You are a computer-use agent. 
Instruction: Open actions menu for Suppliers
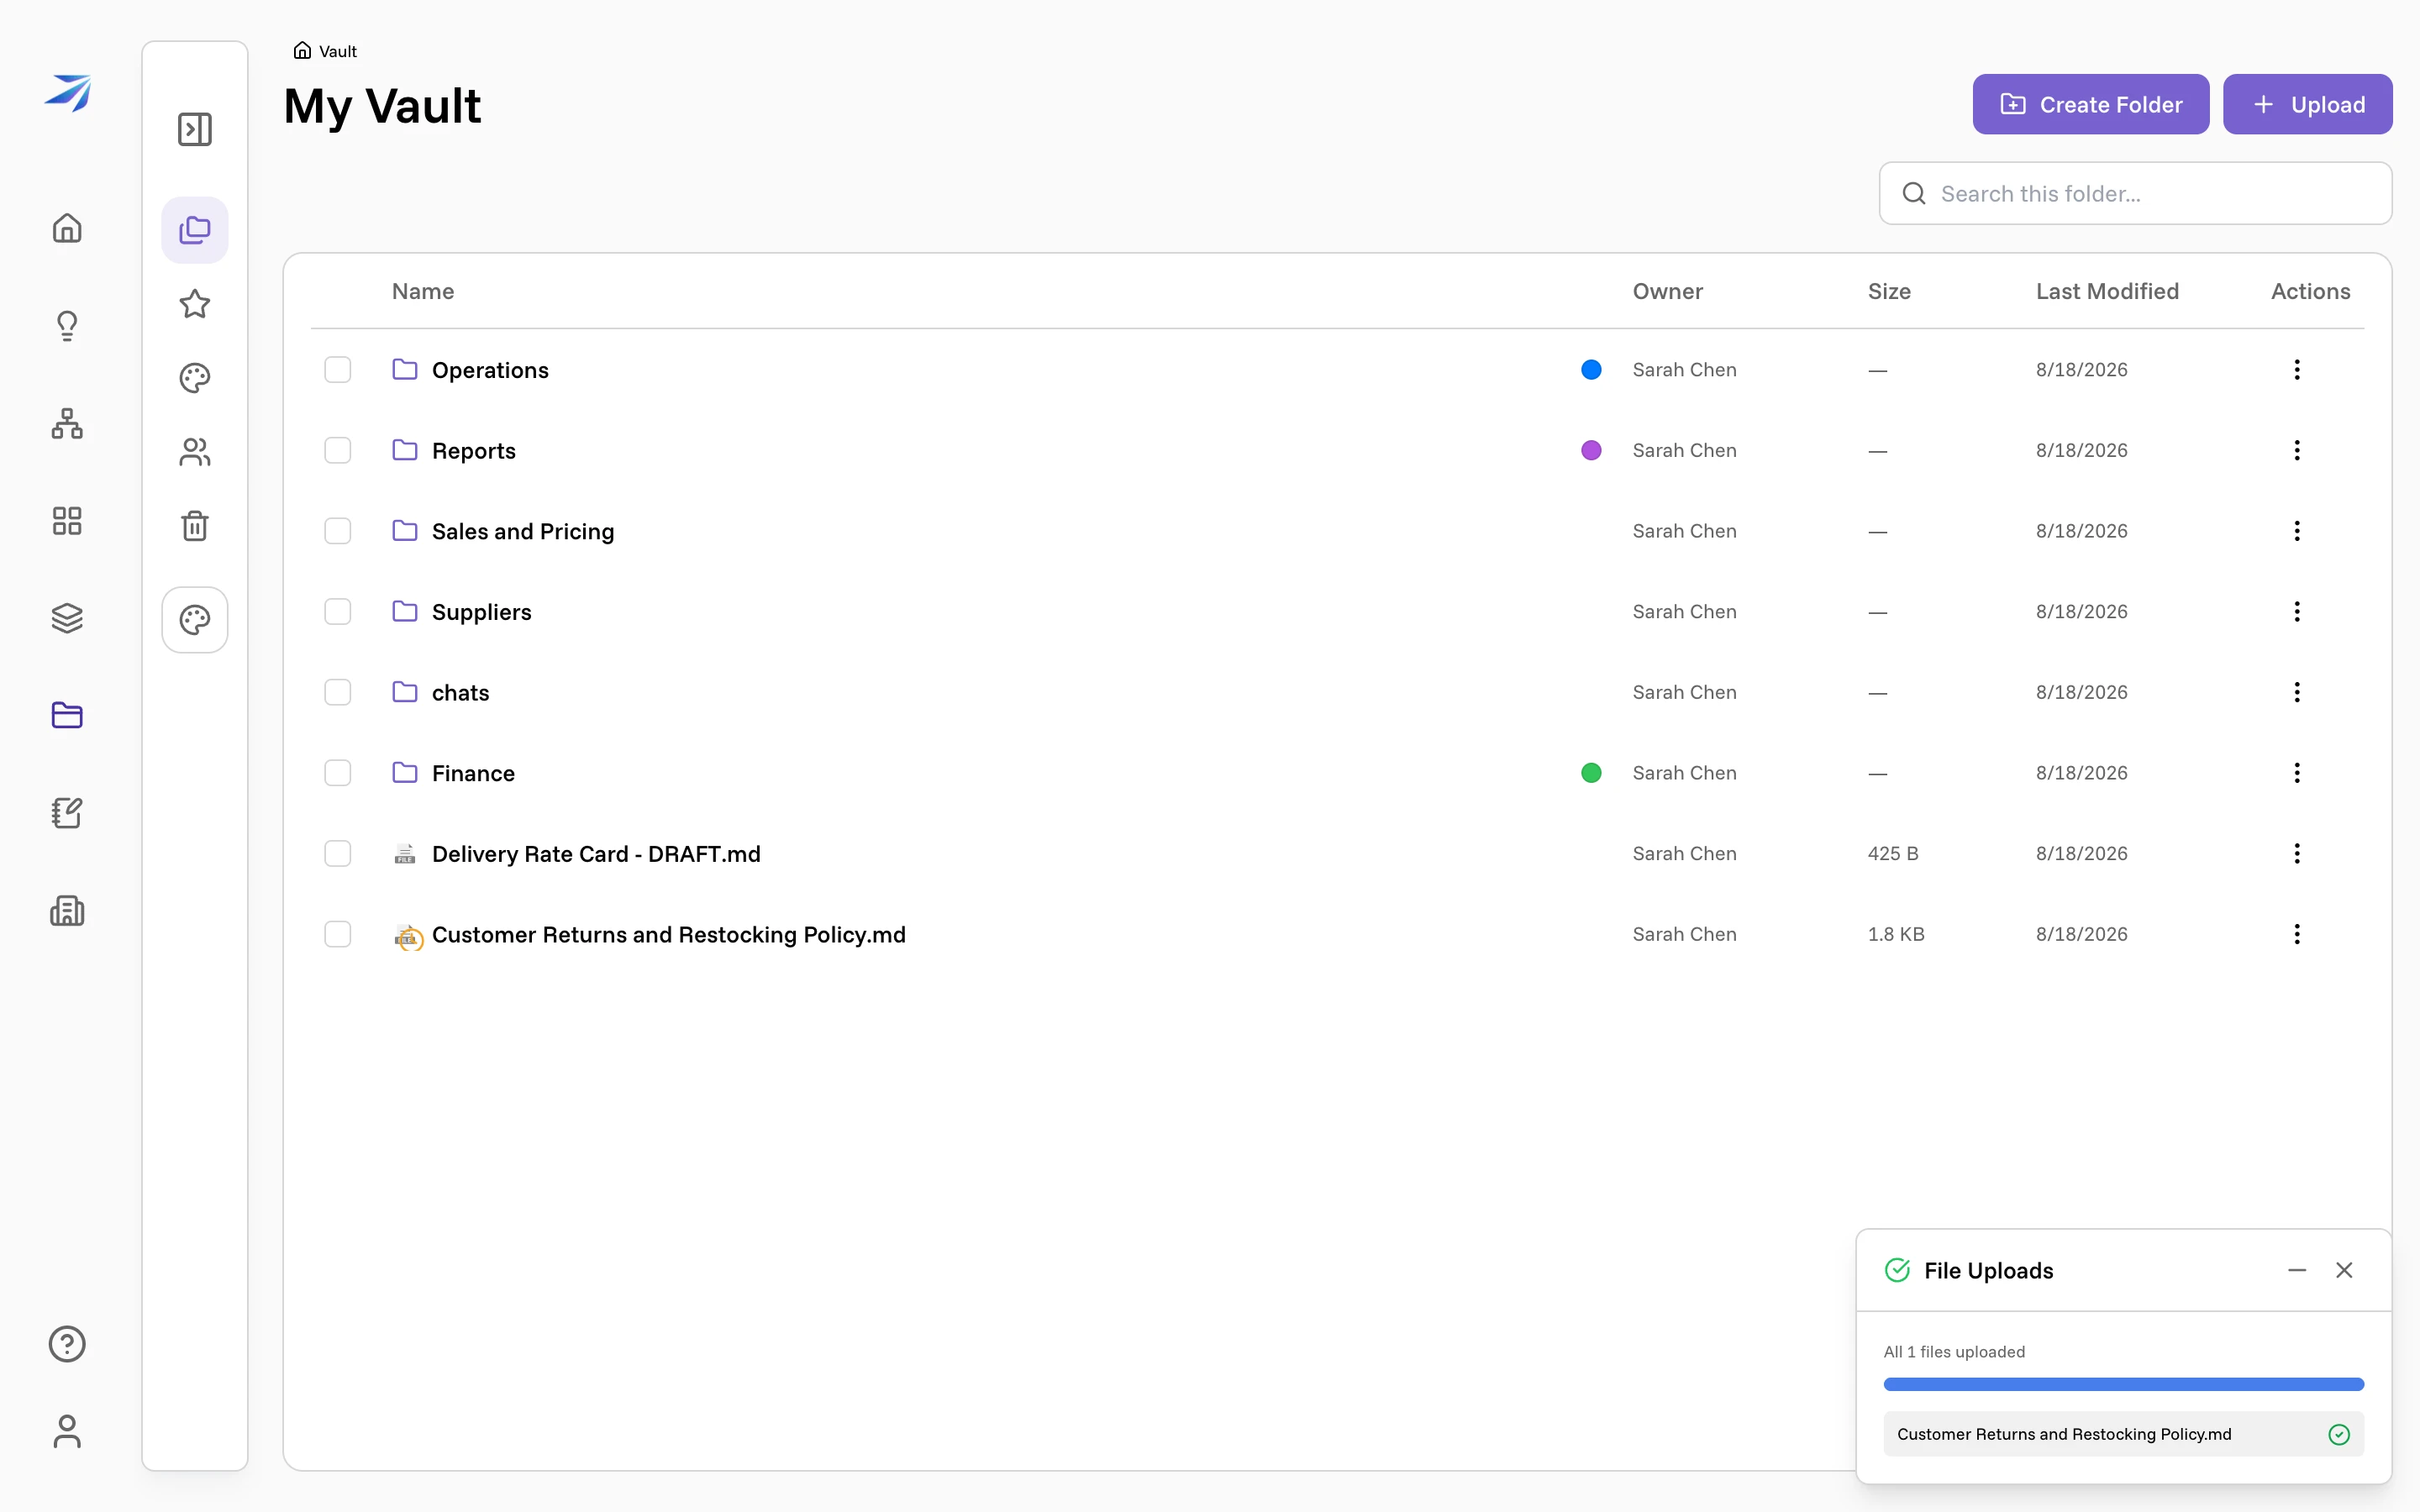(2297, 612)
